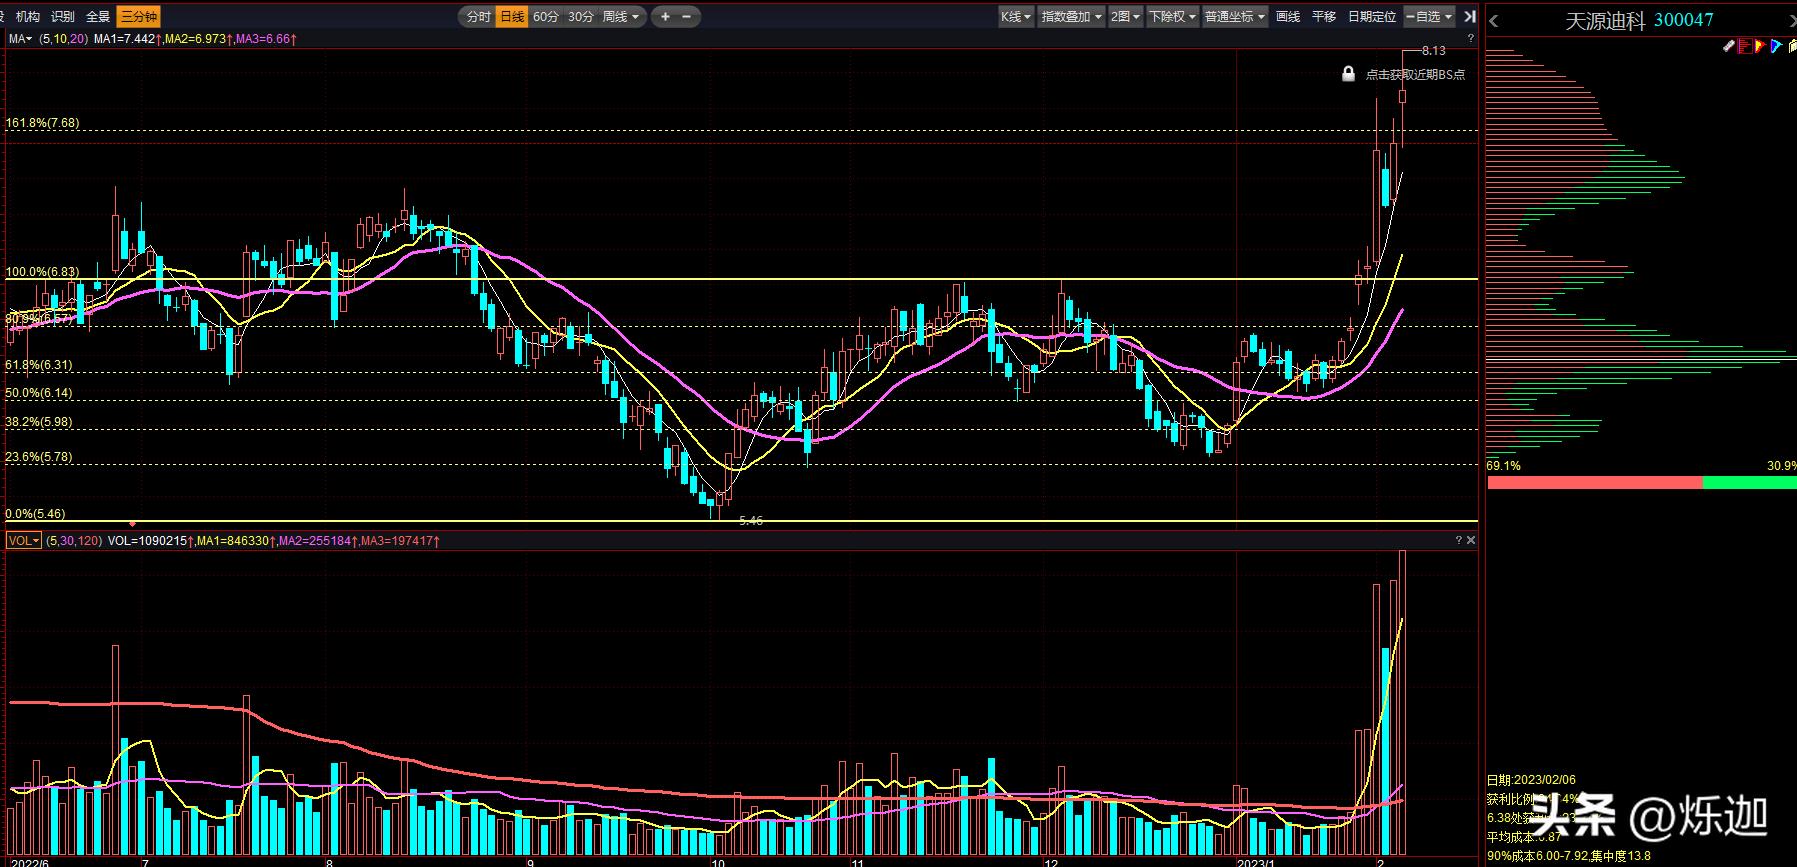1797x867 pixels.
Task: Click the pencil icon in chip panel
Action: pyautogui.click(x=1729, y=46)
